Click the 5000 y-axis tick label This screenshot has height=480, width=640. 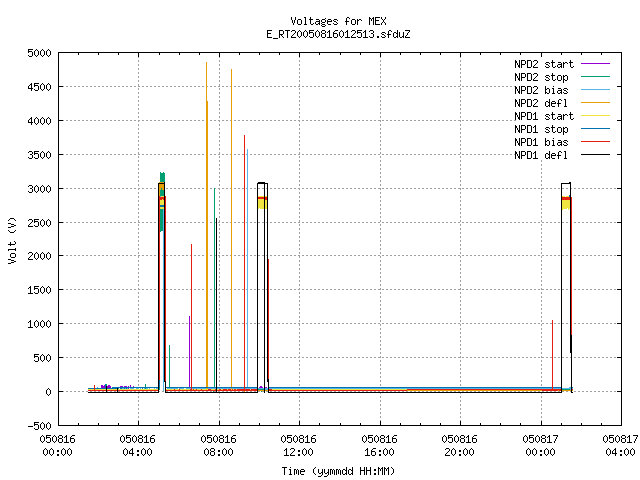(39, 53)
